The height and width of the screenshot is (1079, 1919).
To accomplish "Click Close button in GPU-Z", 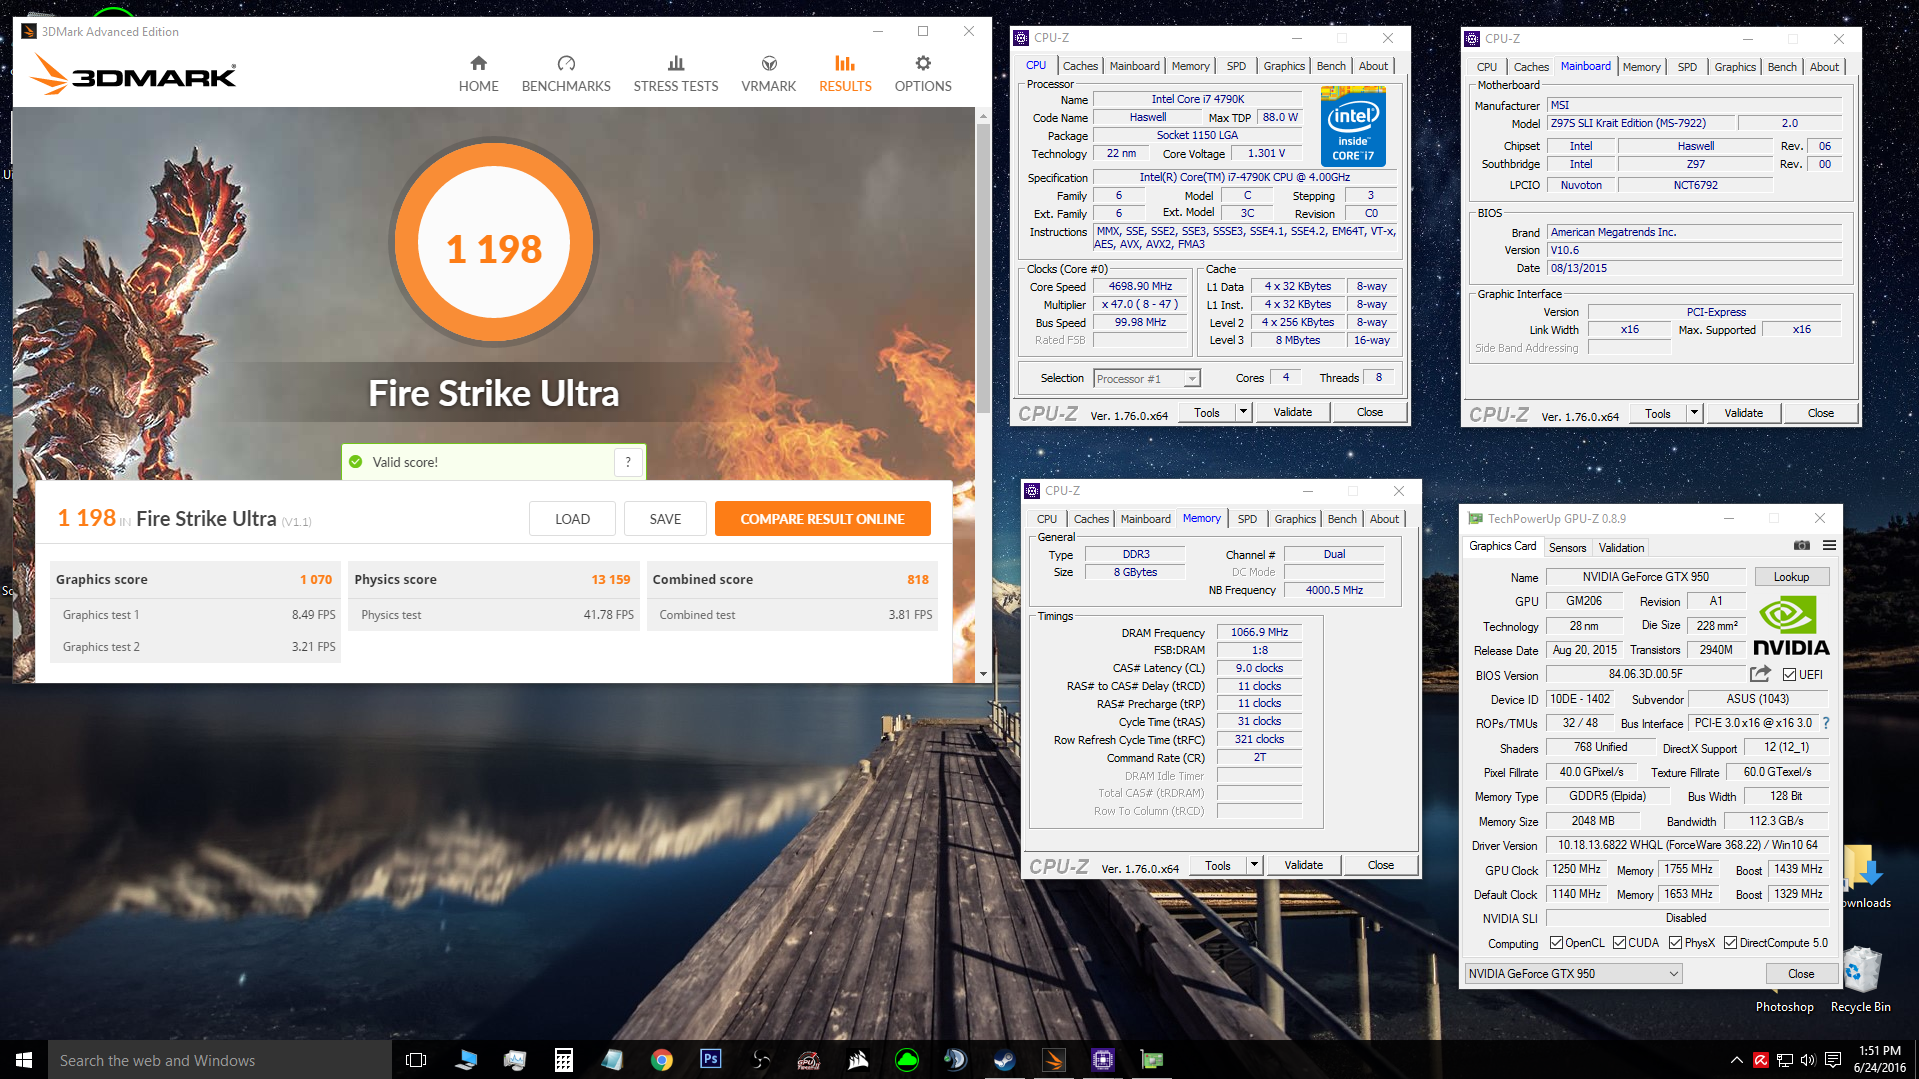I will pyautogui.click(x=1801, y=974).
